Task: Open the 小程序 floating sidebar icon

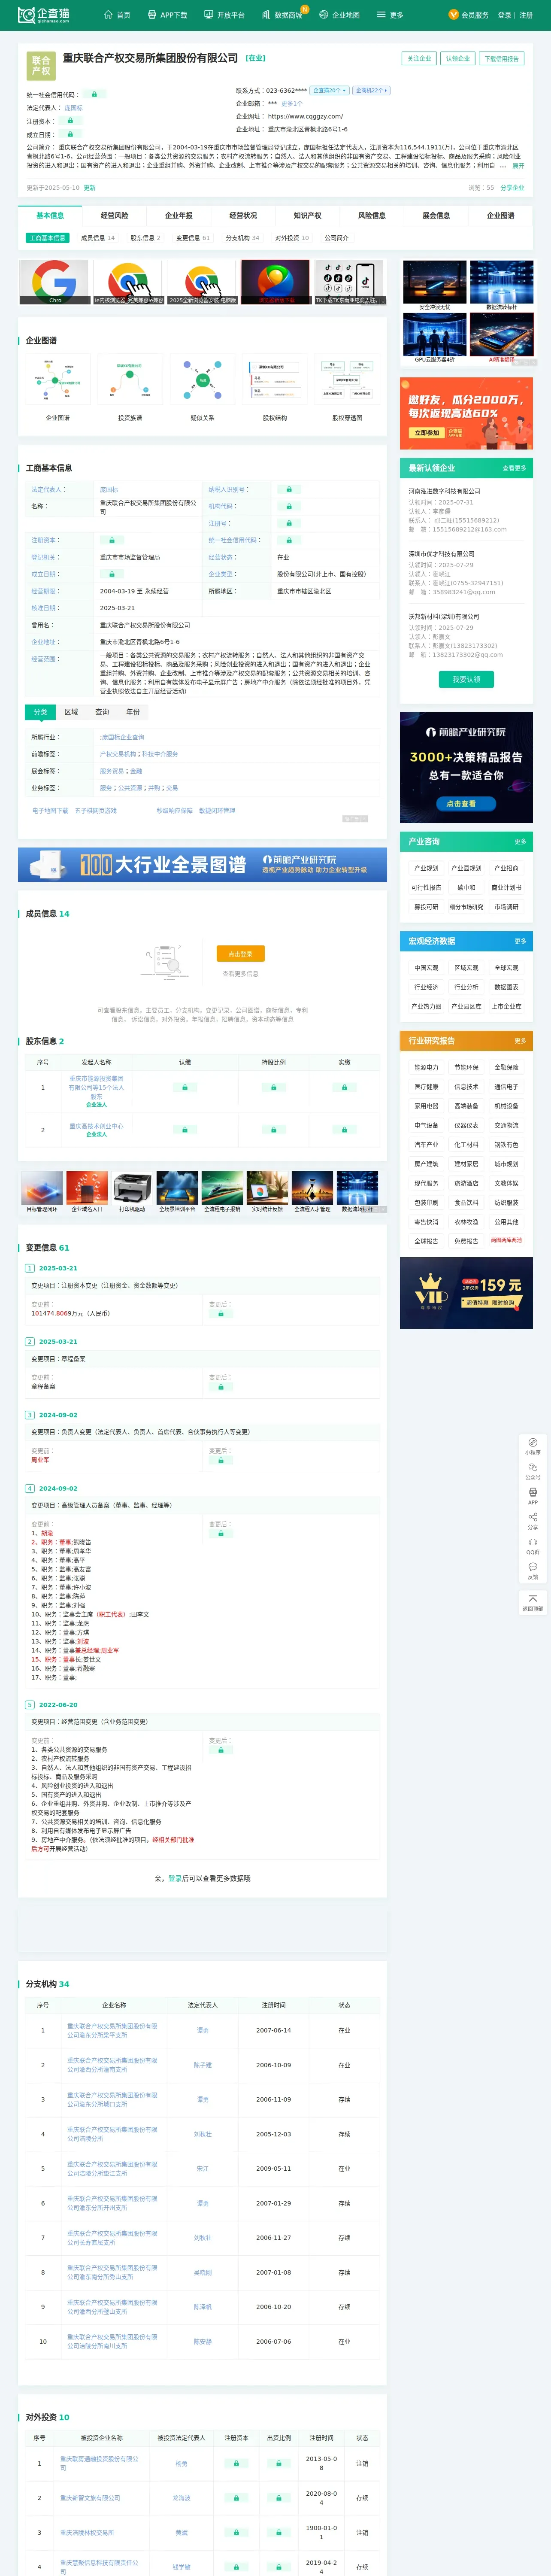Action: [x=532, y=1446]
